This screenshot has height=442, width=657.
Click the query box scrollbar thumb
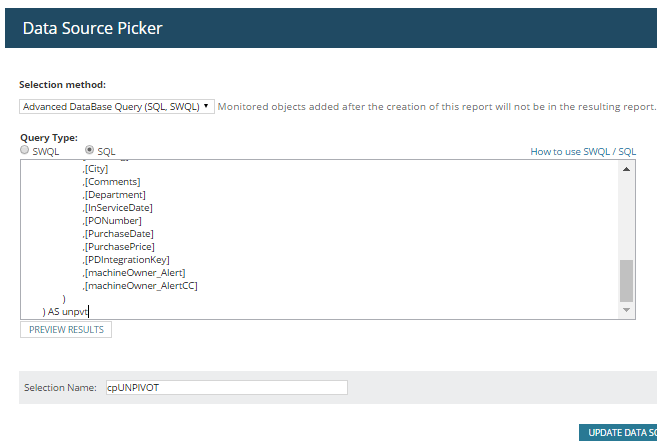(627, 280)
